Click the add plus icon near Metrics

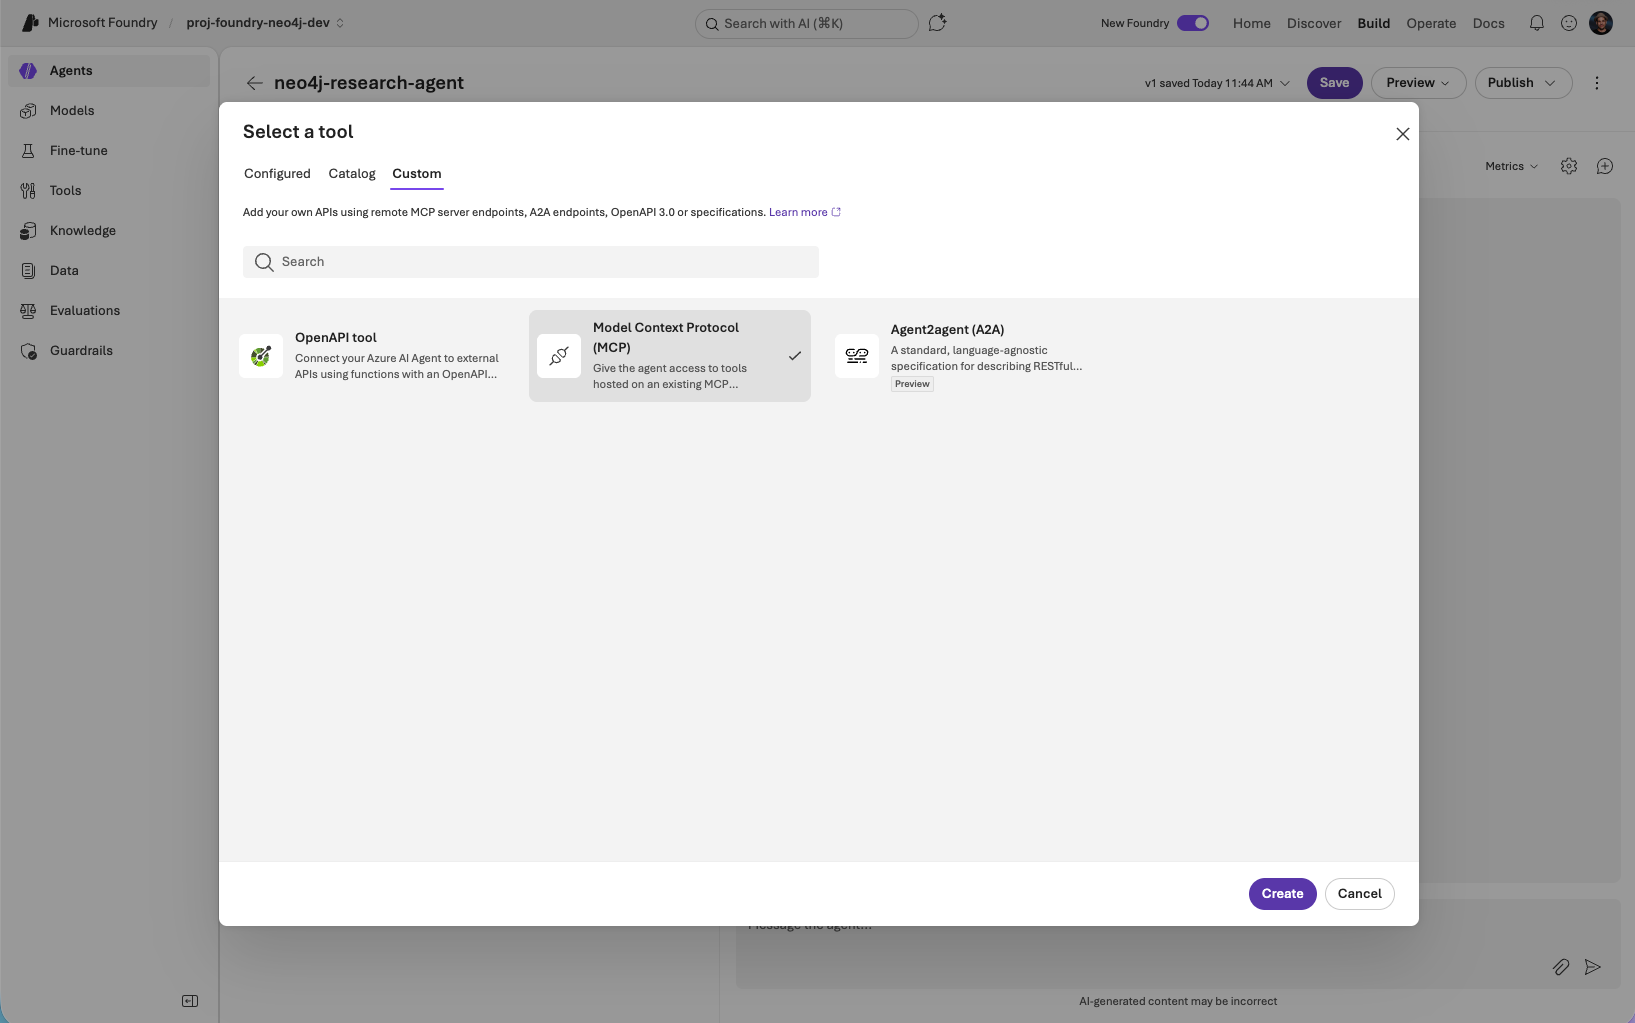[x=1605, y=166]
